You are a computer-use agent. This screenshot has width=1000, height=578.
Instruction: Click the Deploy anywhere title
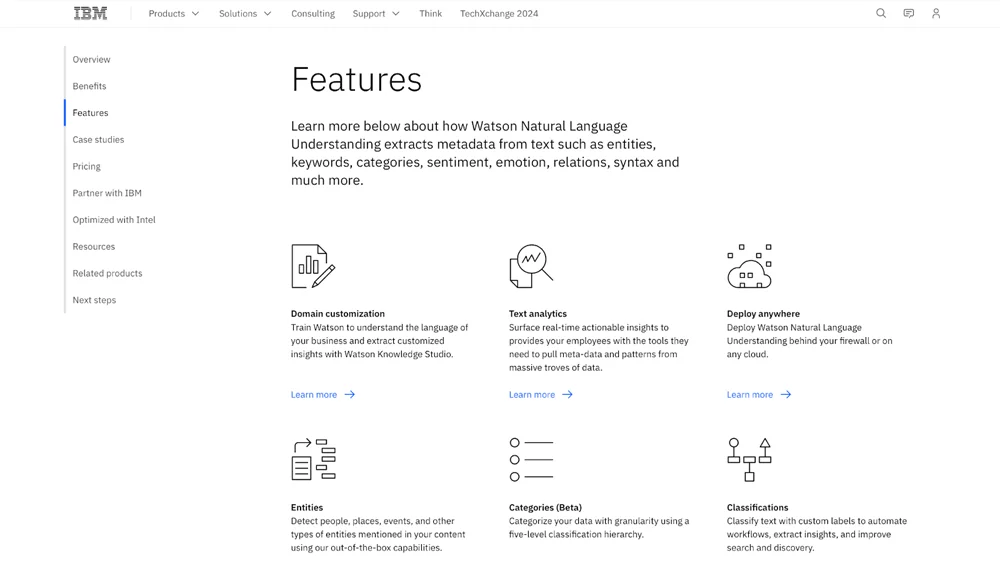pyautogui.click(x=763, y=314)
